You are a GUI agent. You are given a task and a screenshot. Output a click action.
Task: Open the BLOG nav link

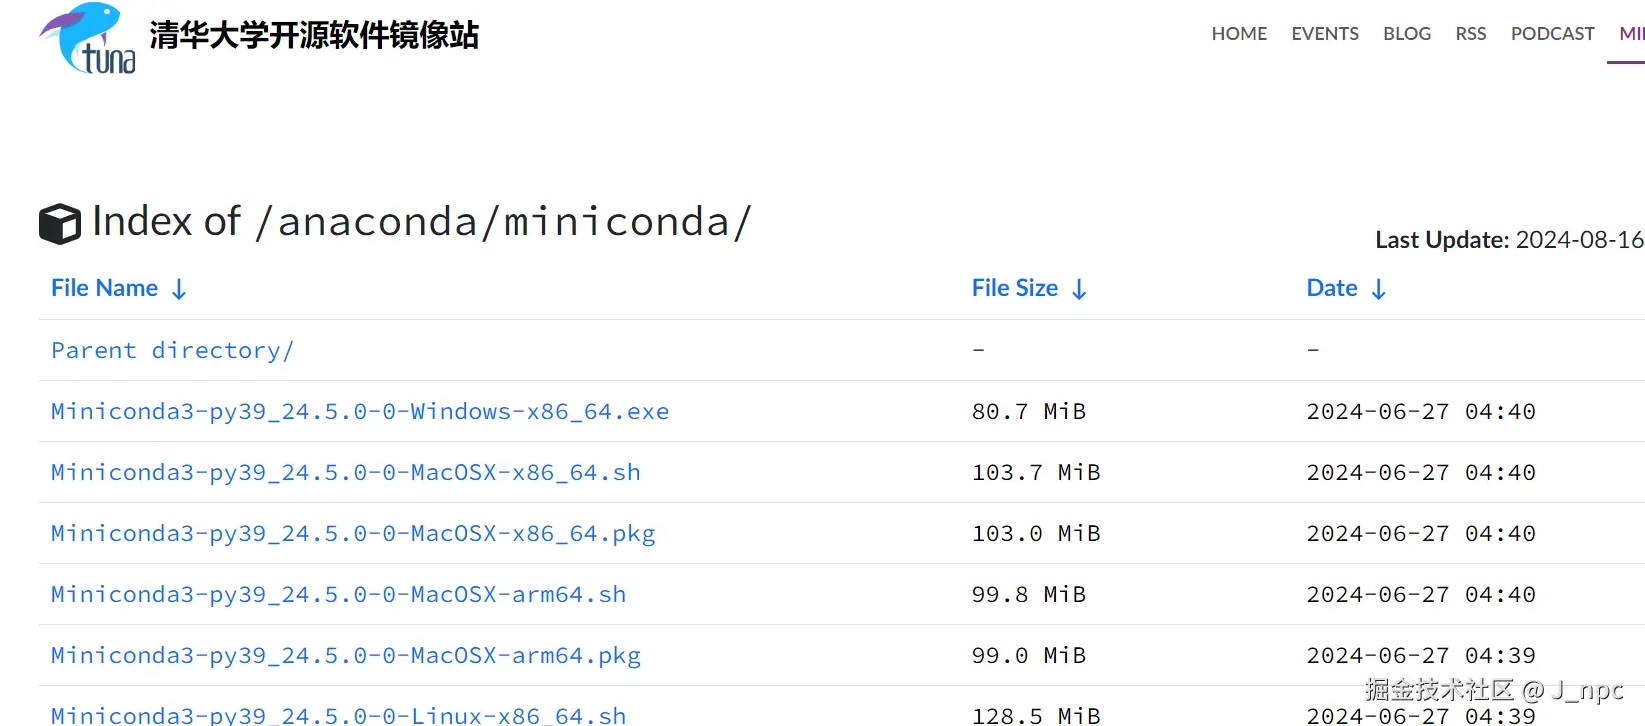pos(1407,34)
